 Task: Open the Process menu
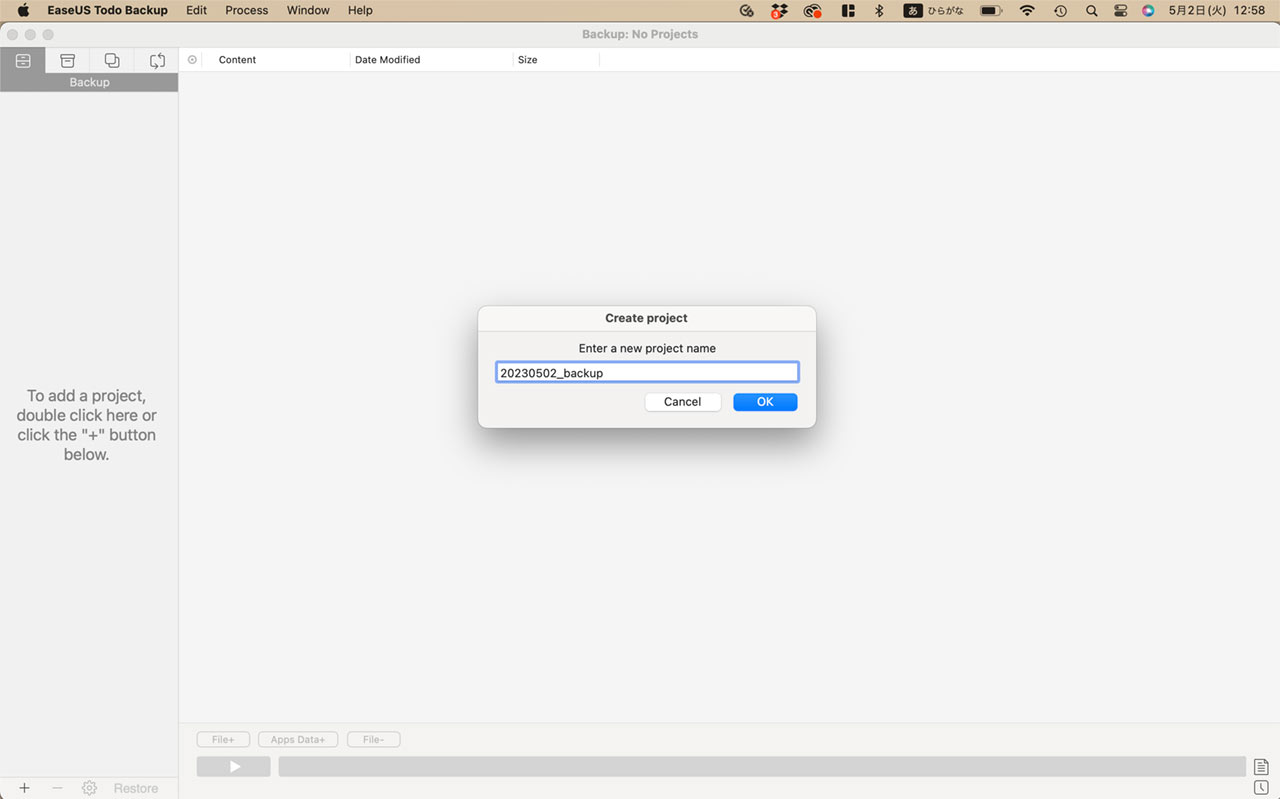coord(246,10)
